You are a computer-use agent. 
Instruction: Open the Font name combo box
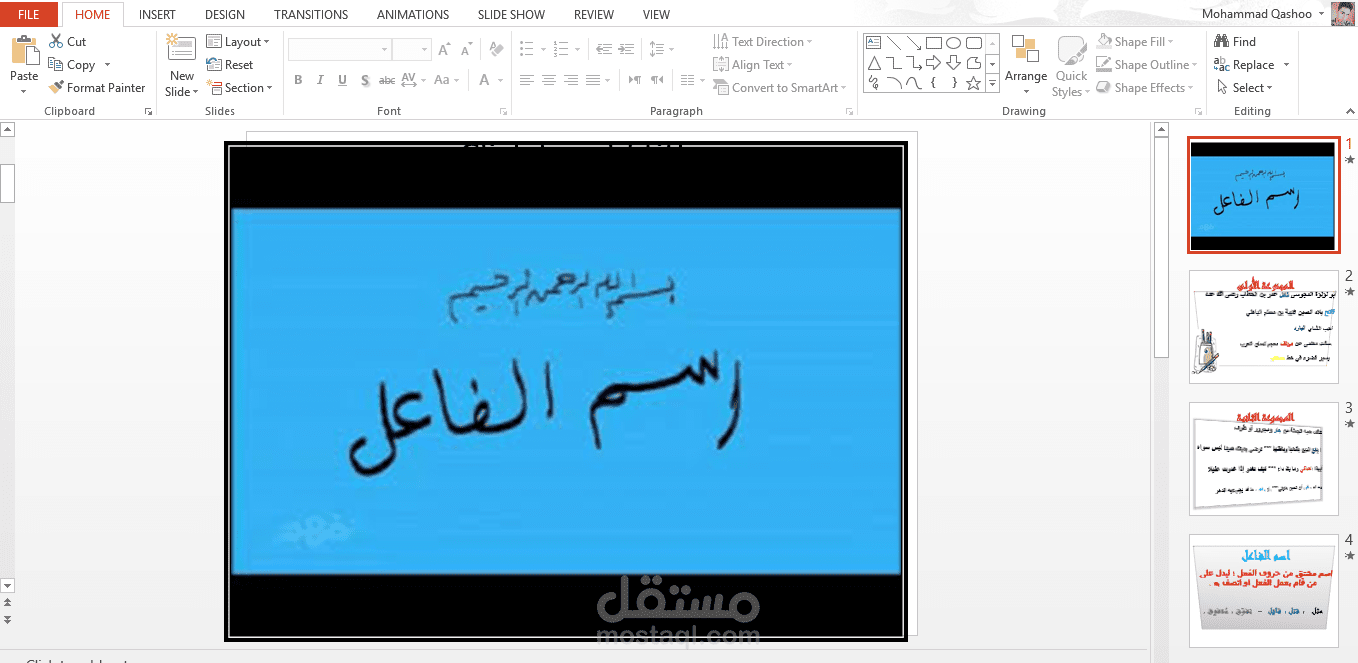tap(340, 49)
